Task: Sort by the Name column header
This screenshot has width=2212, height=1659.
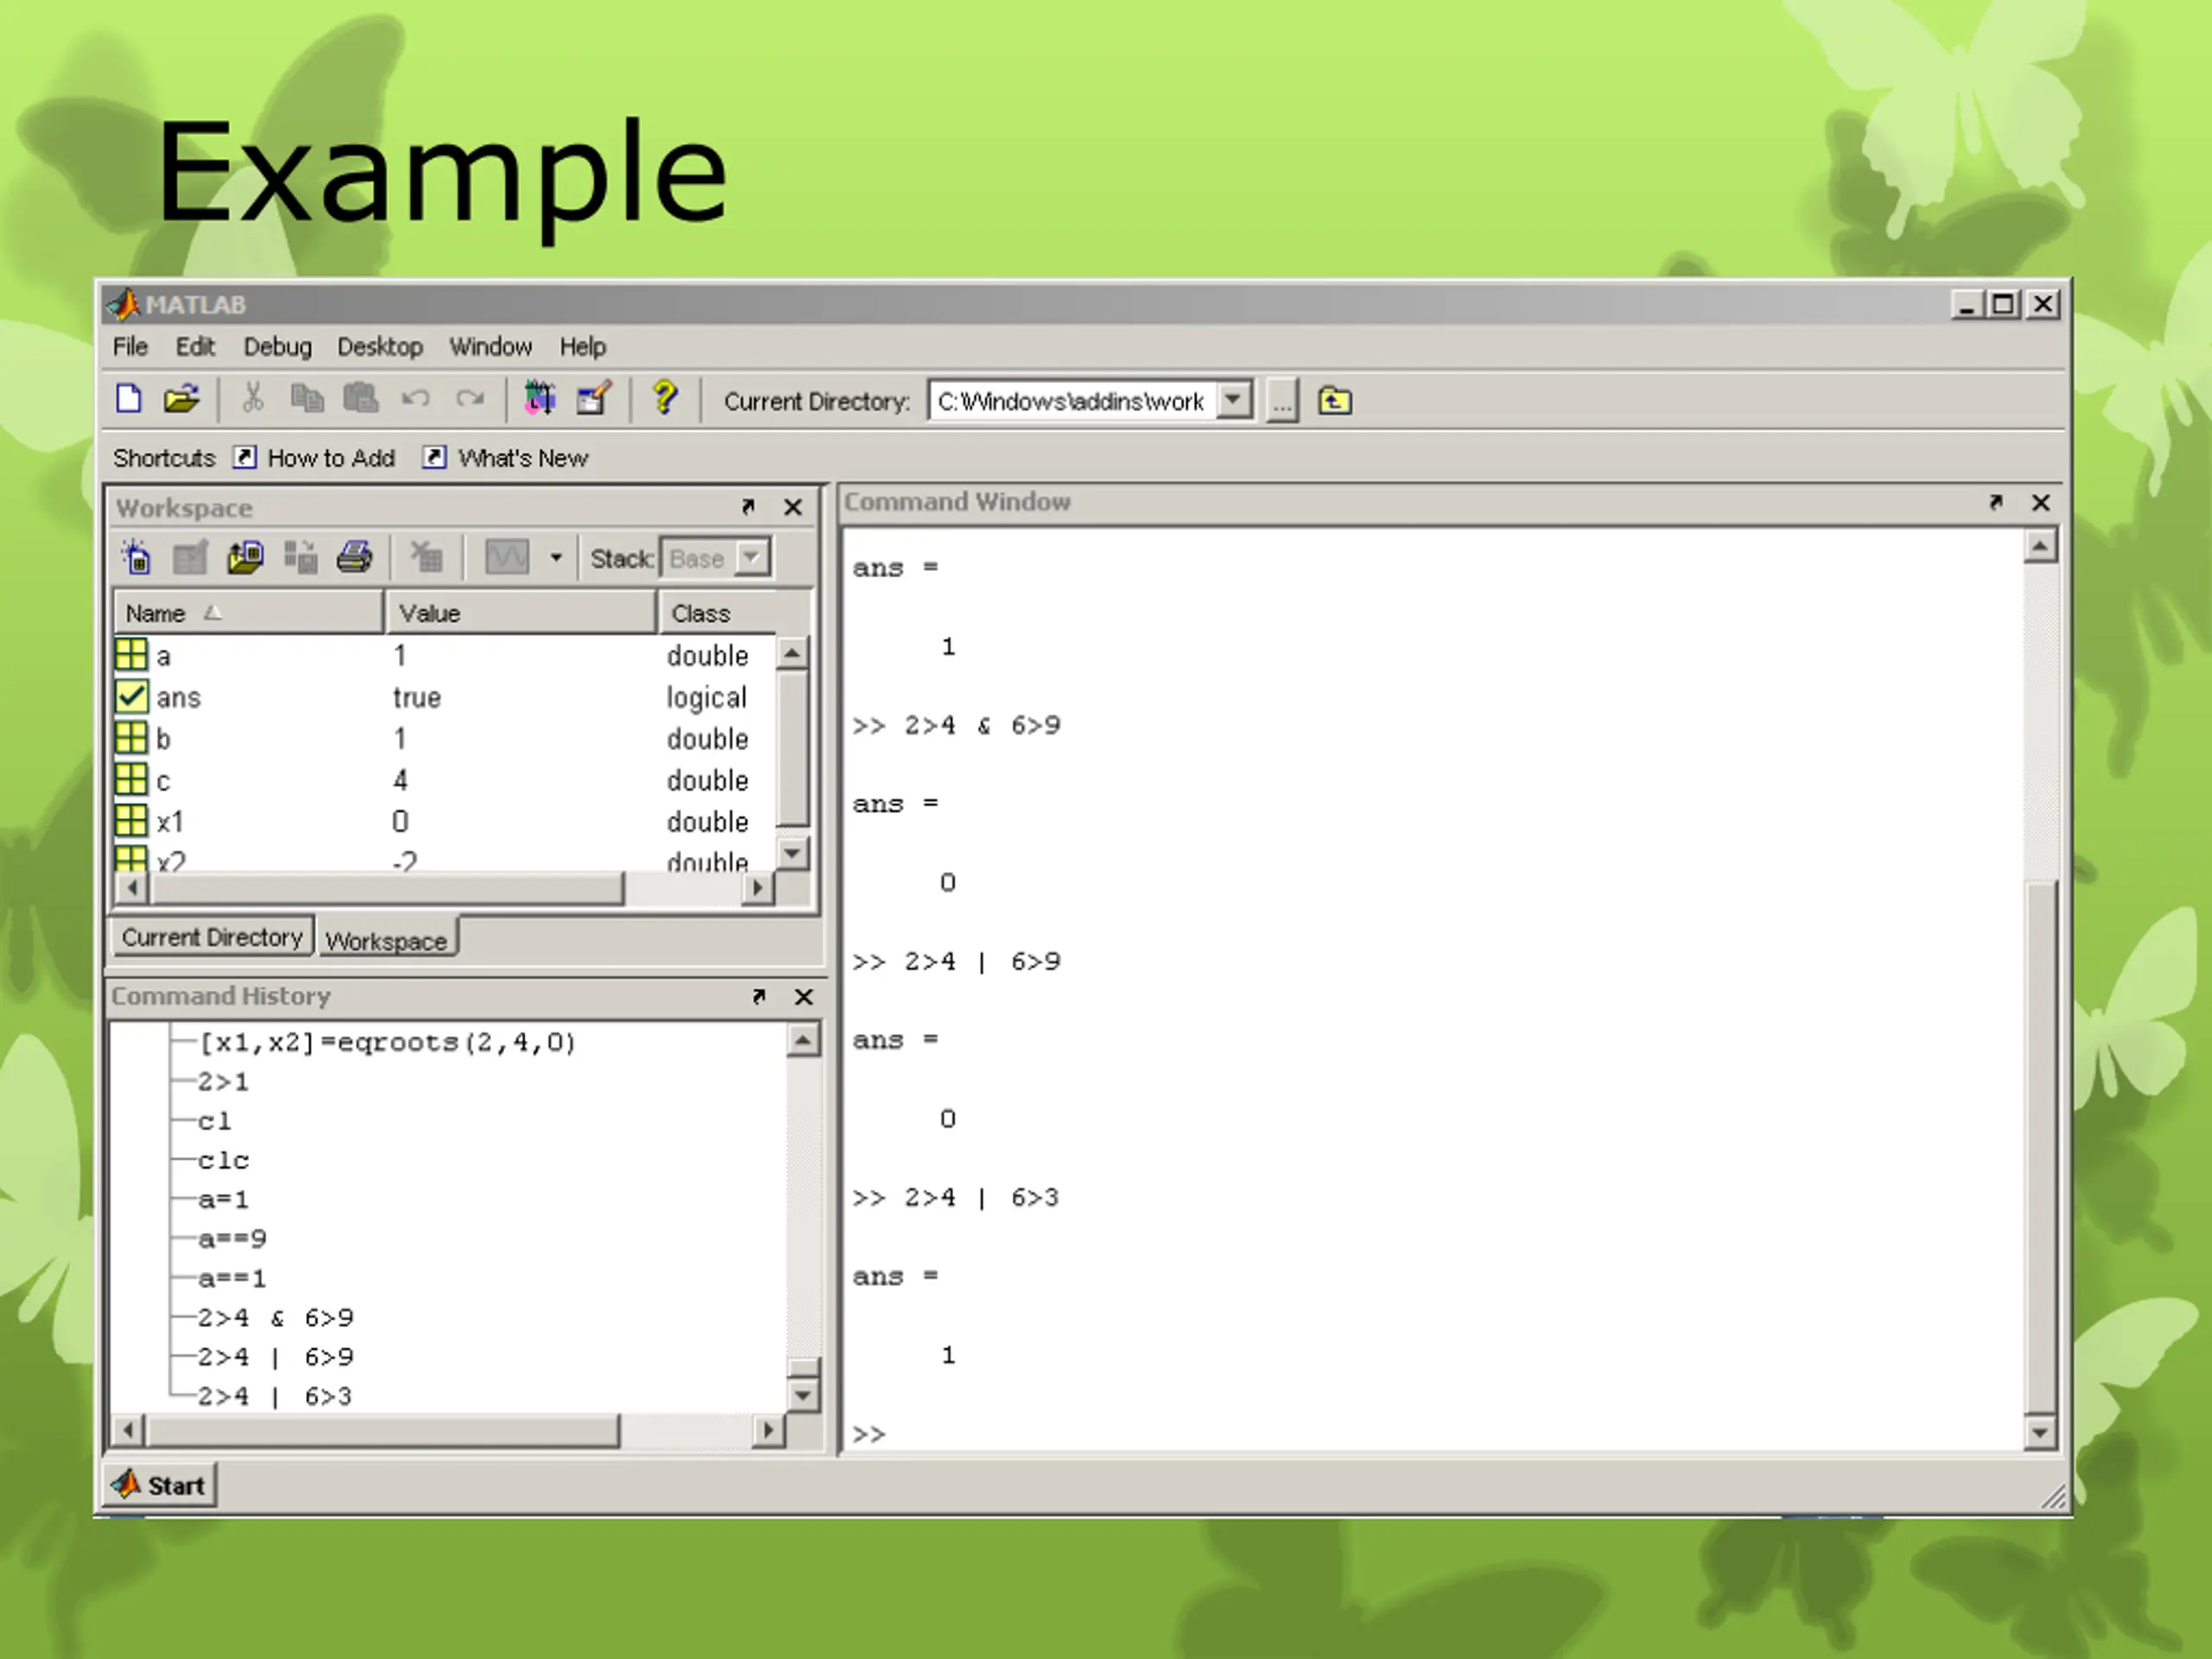Action: [x=248, y=613]
